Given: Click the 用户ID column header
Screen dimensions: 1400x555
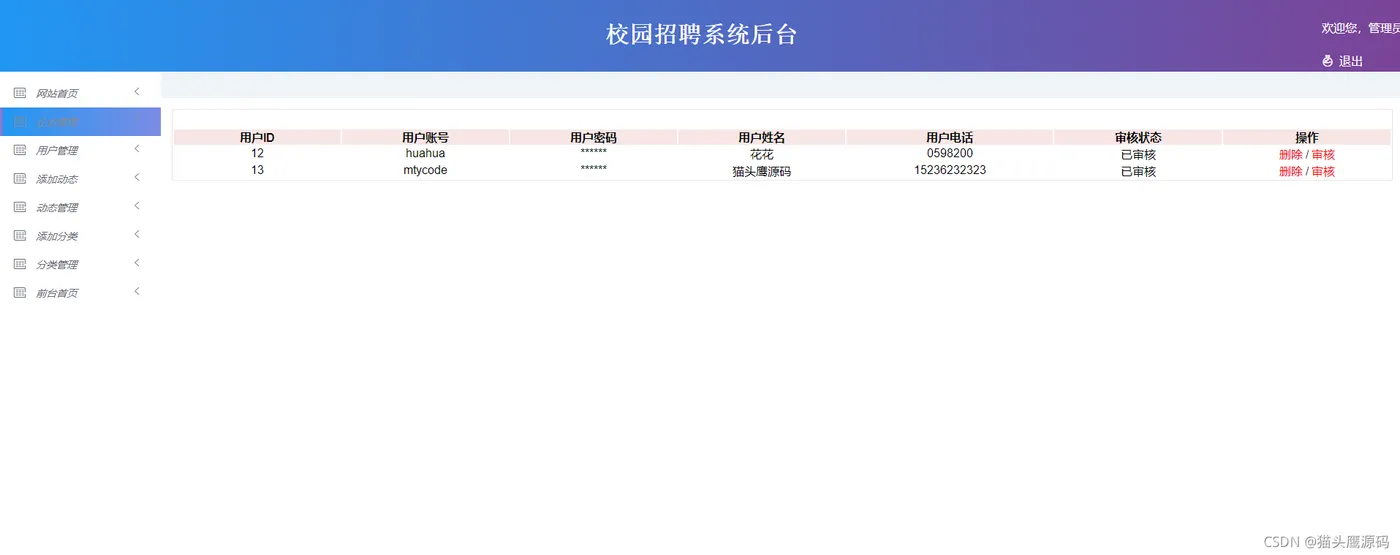Looking at the screenshot, I should [x=257, y=138].
